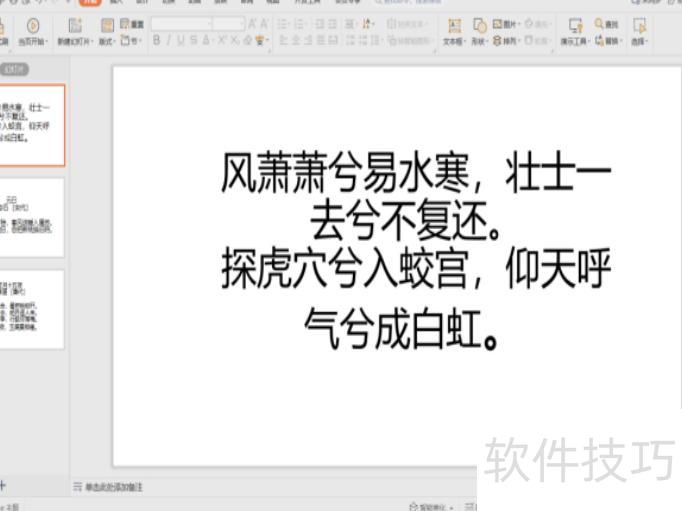Start slideshow from current slide icon
Screen dimensions: 682x511
coord(33,25)
